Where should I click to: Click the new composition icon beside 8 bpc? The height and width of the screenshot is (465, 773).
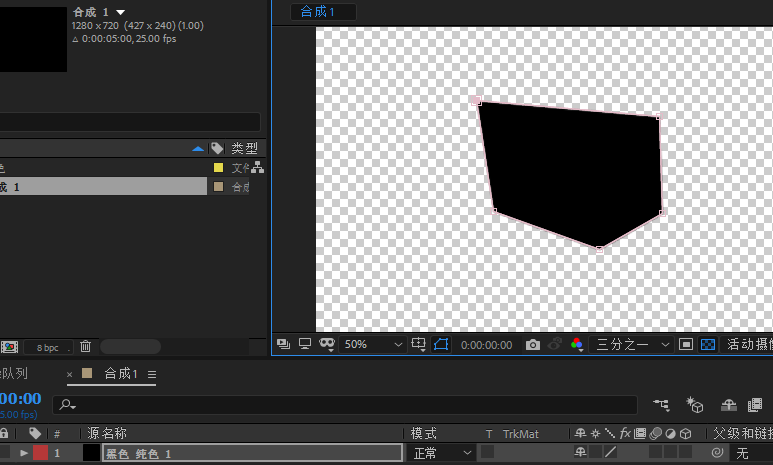(x=9, y=347)
